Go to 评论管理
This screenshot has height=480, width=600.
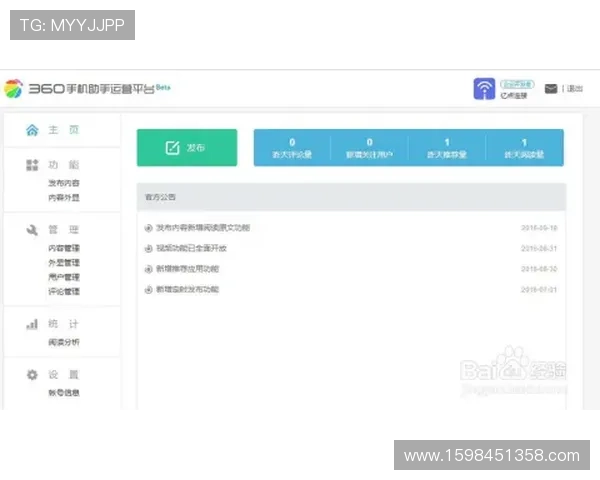point(64,291)
